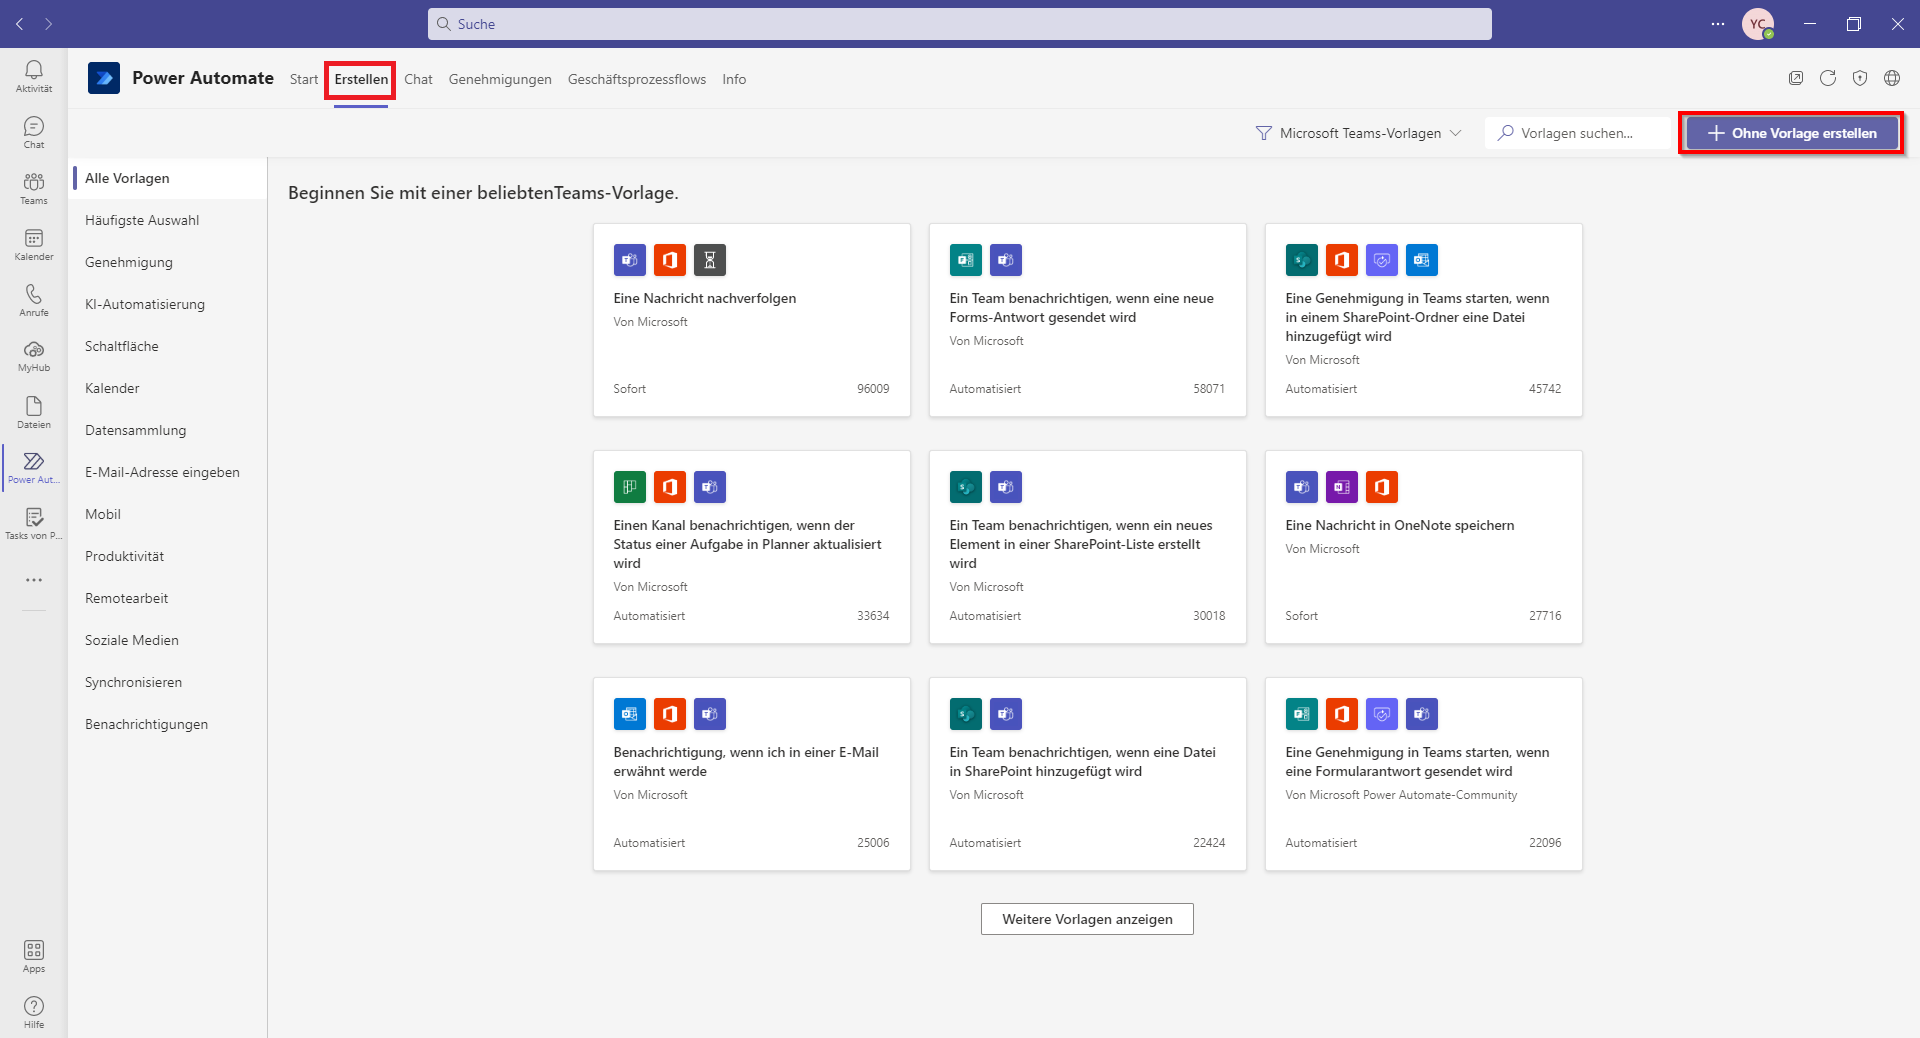The image size is (1920, 1038).
Task: Refresh the Power Automate app
Action: (x=1830, y=77)
